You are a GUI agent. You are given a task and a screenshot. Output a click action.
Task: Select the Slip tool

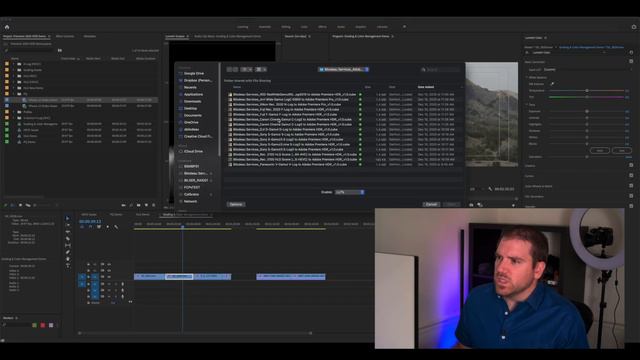click(x=68, y=245)
